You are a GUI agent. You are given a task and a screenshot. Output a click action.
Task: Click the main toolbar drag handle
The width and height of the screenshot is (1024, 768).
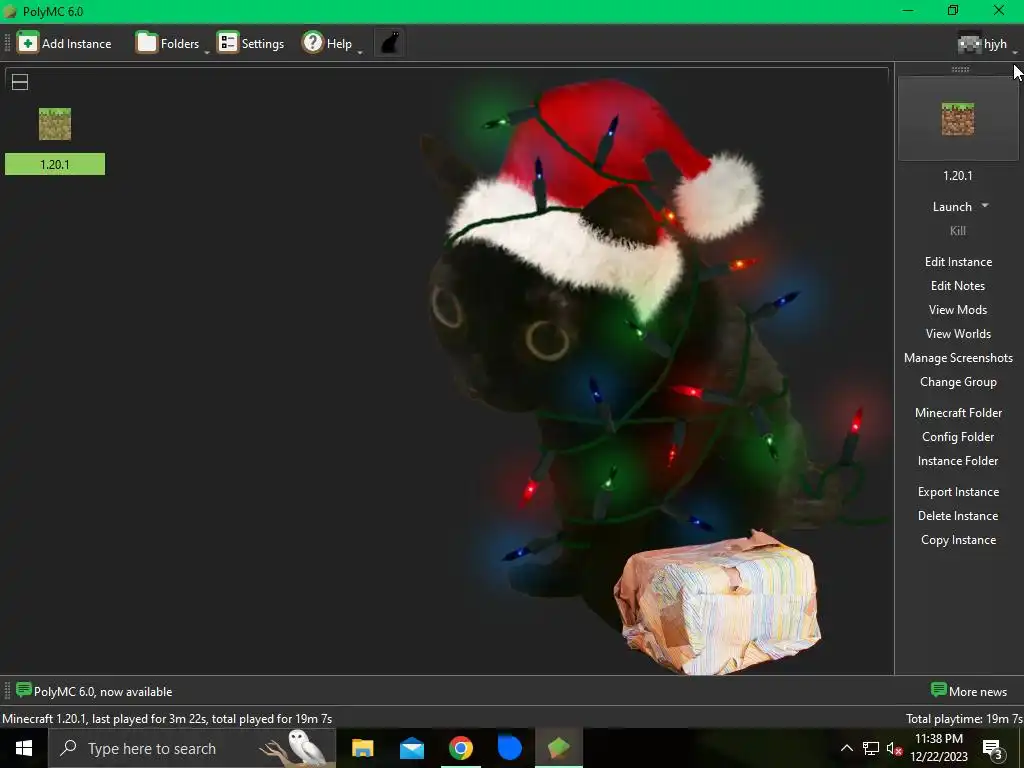coord(7,43)
